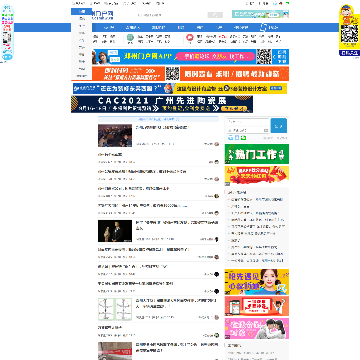Open the orange phone app promotion banner

pos(257,306)
